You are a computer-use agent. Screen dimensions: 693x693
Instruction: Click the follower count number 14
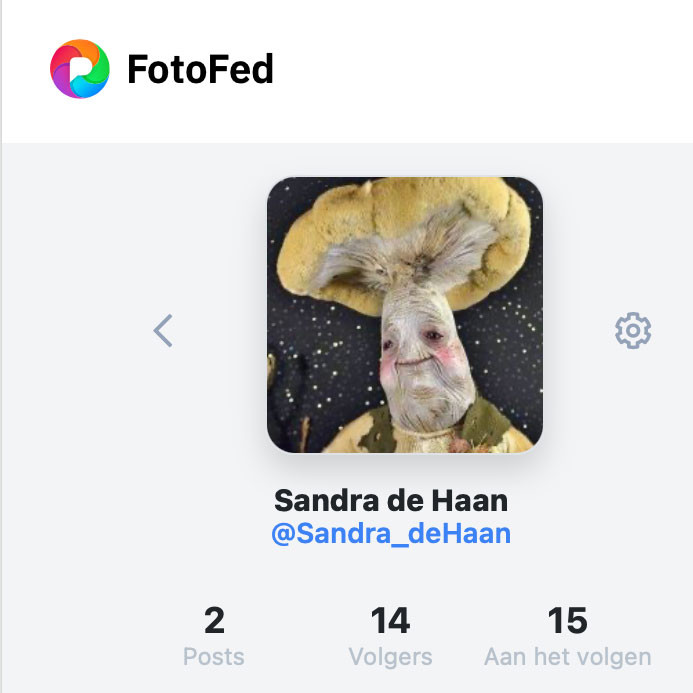[390, 621]
